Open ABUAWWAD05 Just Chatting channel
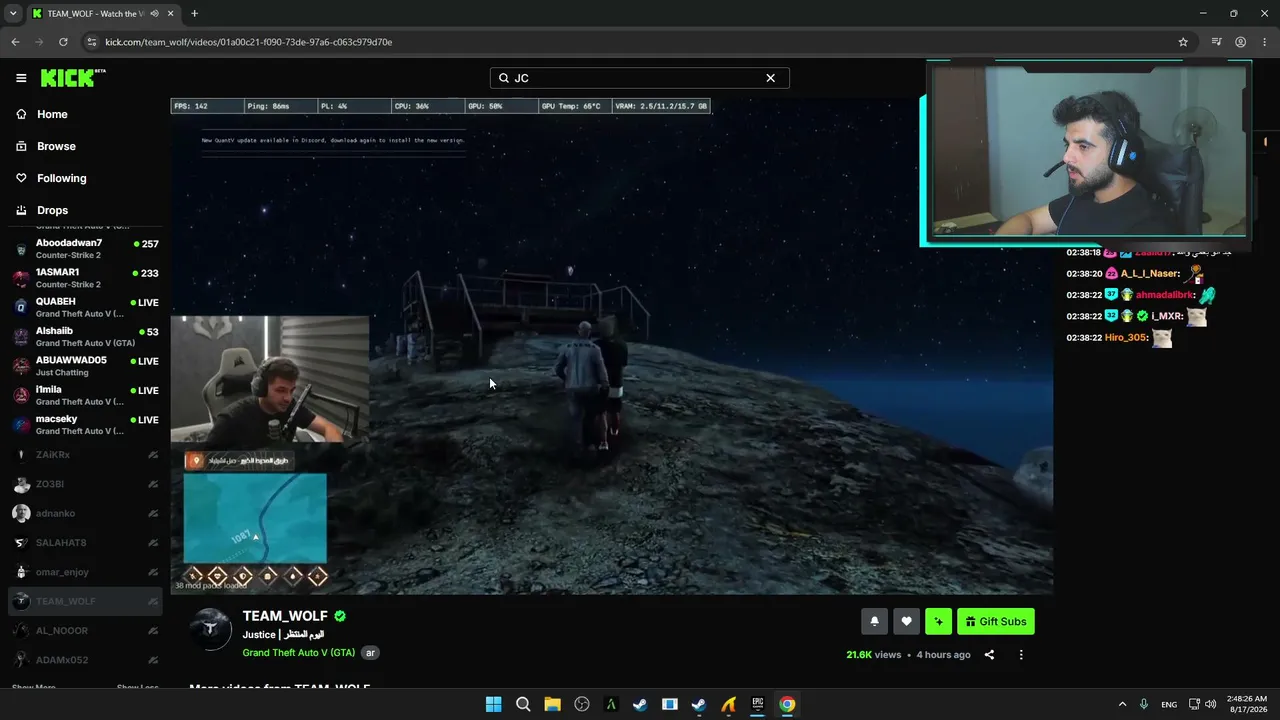1280x720 pixels. click(85, 366)
